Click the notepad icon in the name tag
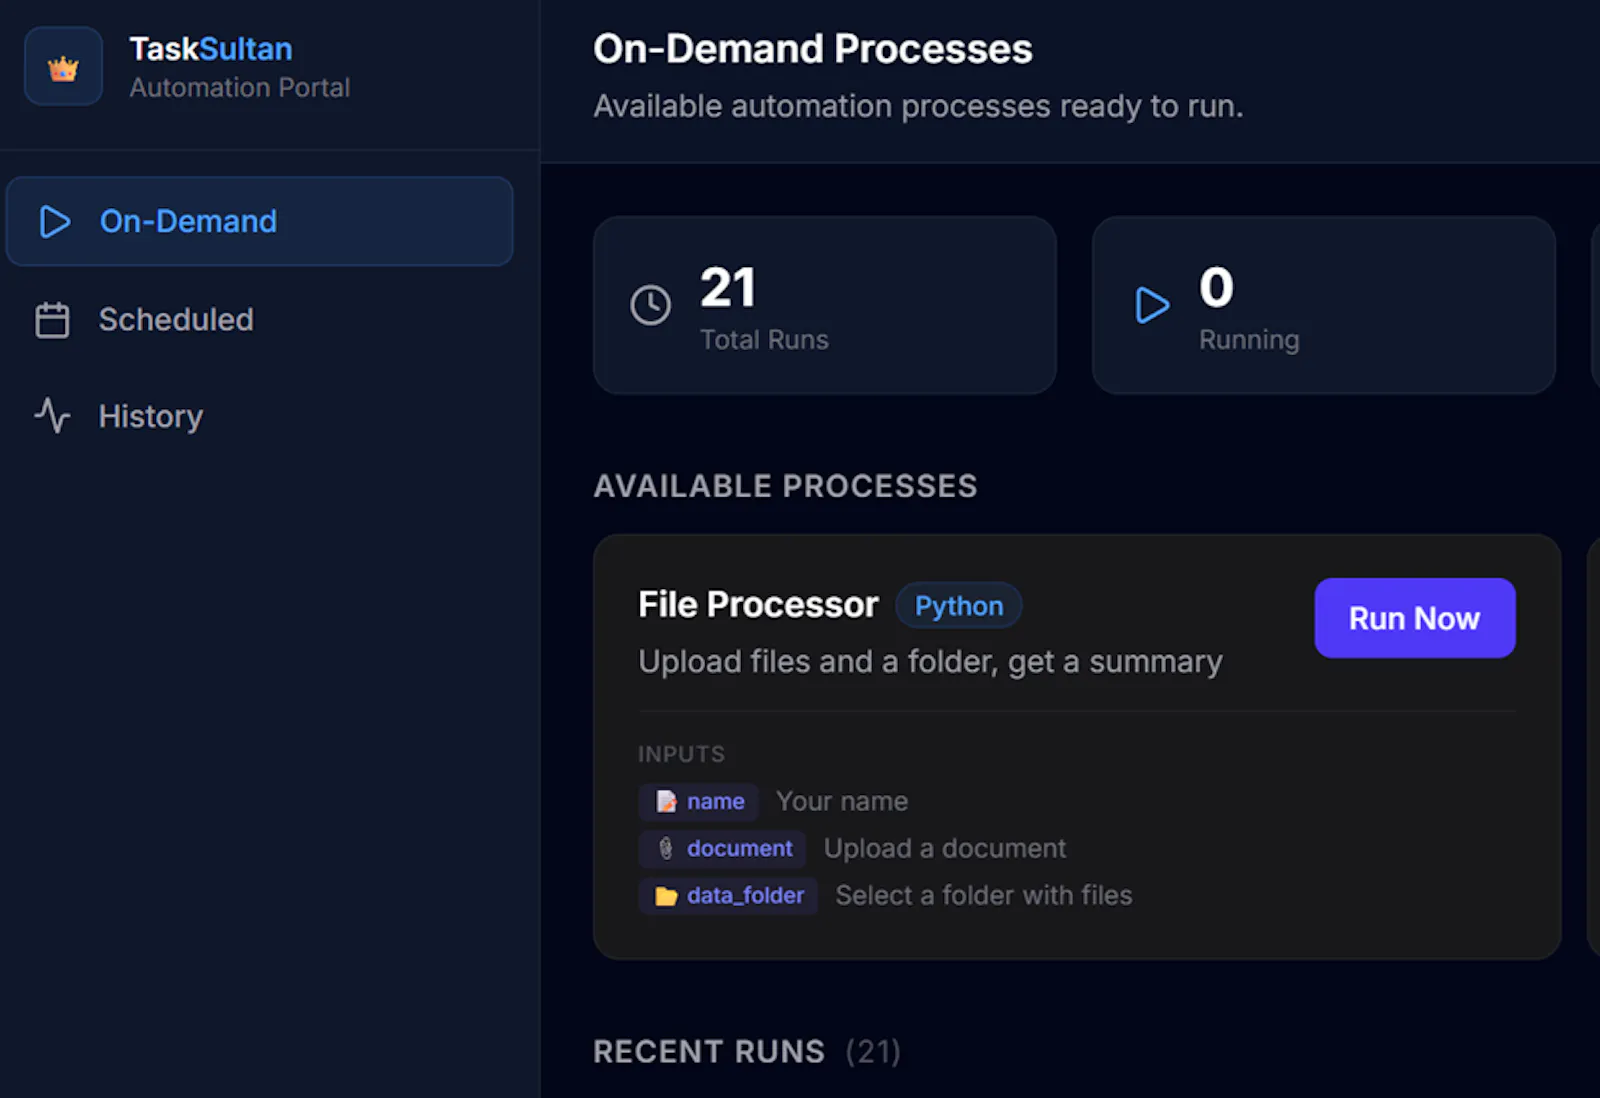Image resolution: width=1600 pixels, height=1098 pixels. pos(666,802)
